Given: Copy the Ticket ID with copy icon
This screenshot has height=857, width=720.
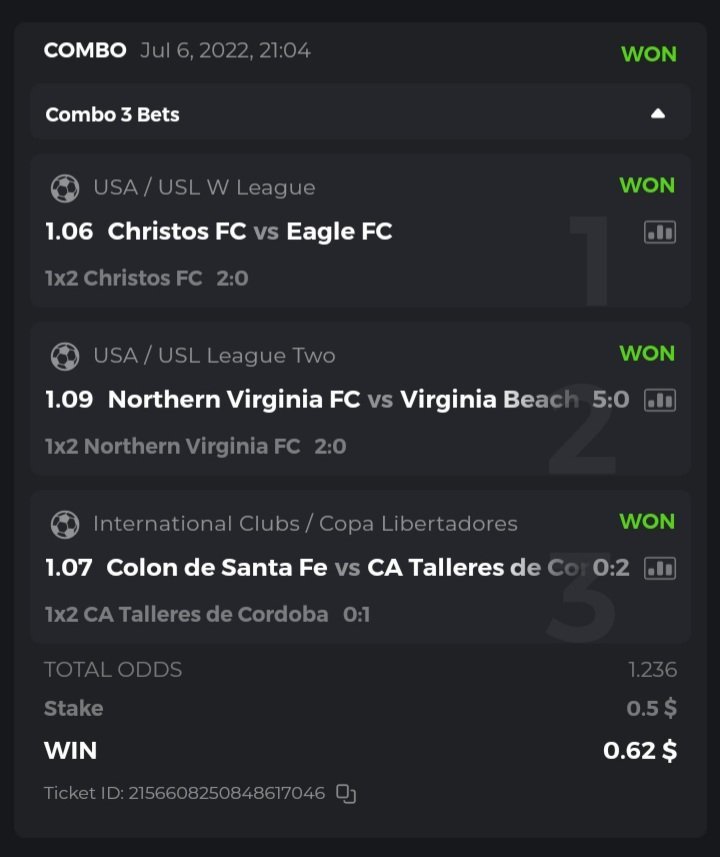Looking at the screenshot, I should (346, 793).
